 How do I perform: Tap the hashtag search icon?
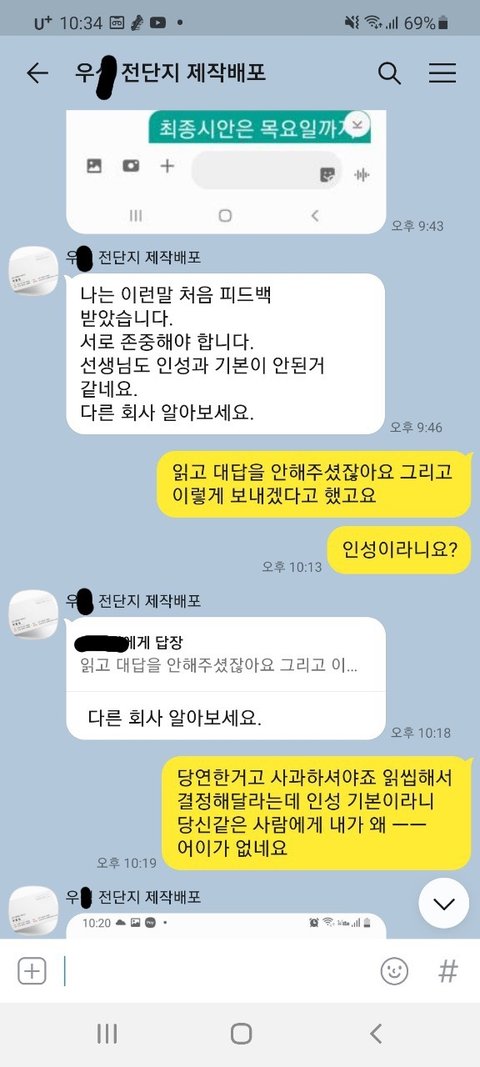(x=448, y=971)
